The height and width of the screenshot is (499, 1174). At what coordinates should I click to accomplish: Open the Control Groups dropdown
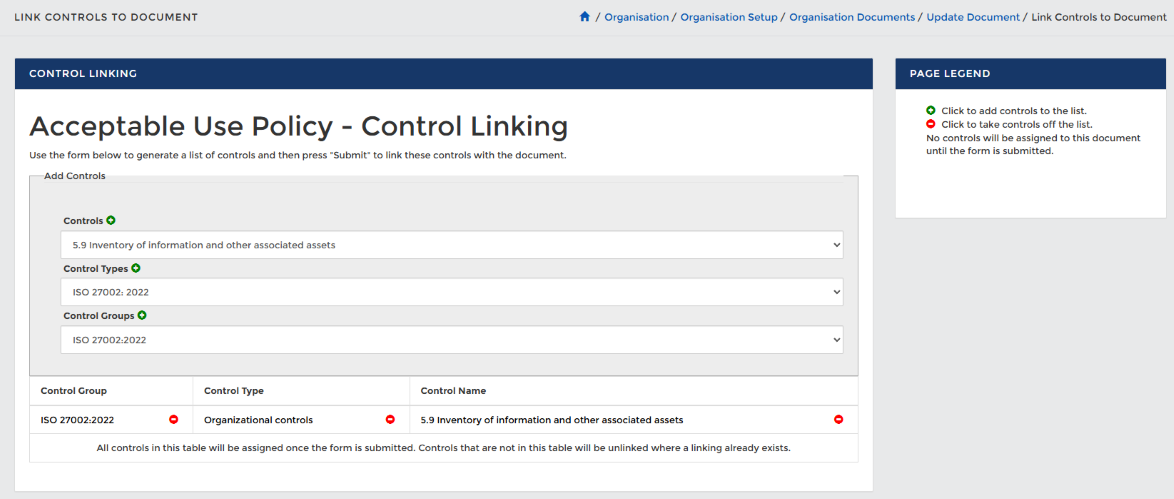(451, 339)
